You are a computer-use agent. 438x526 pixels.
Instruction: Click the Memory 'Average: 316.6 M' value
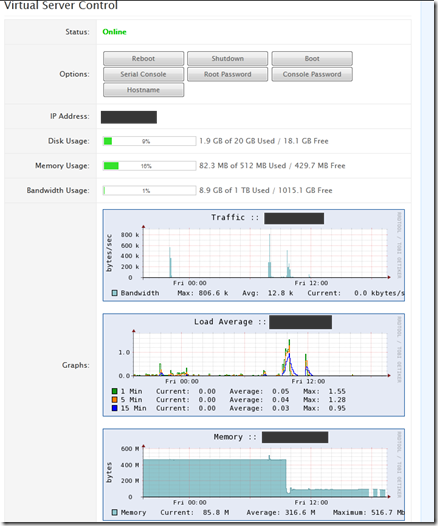pyautogui.click(x=281, y=512)
